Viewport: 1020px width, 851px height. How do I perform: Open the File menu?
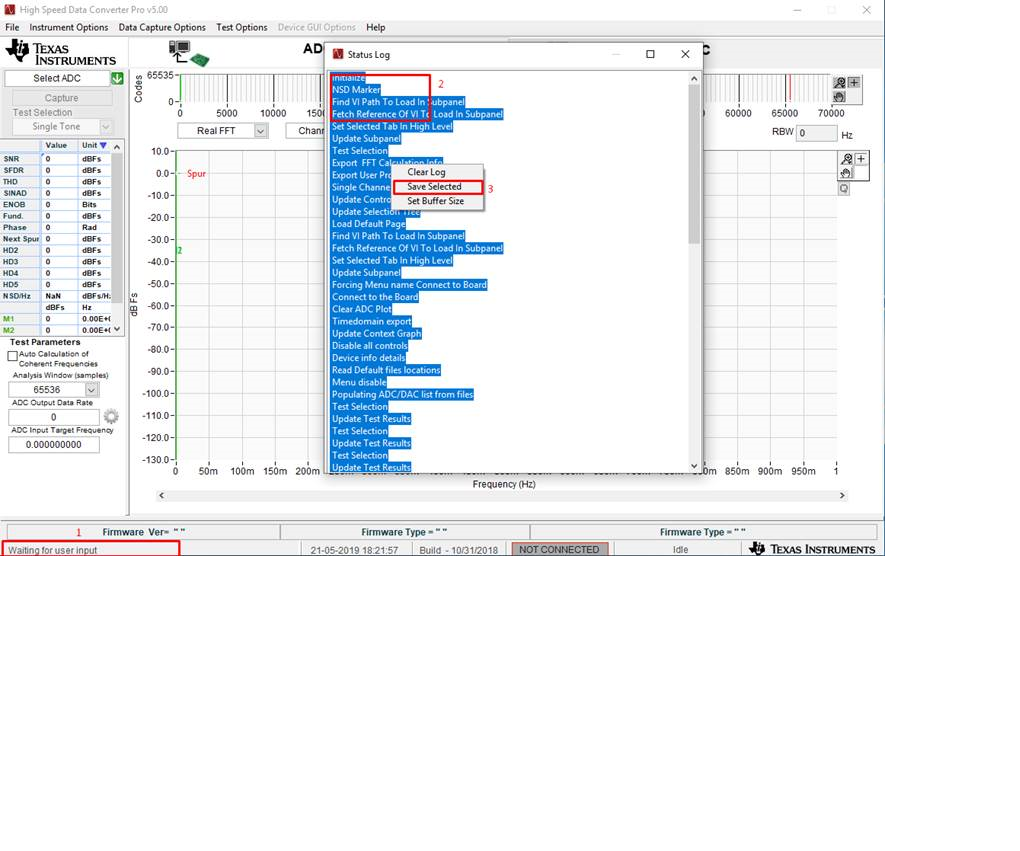click(12, 27)
